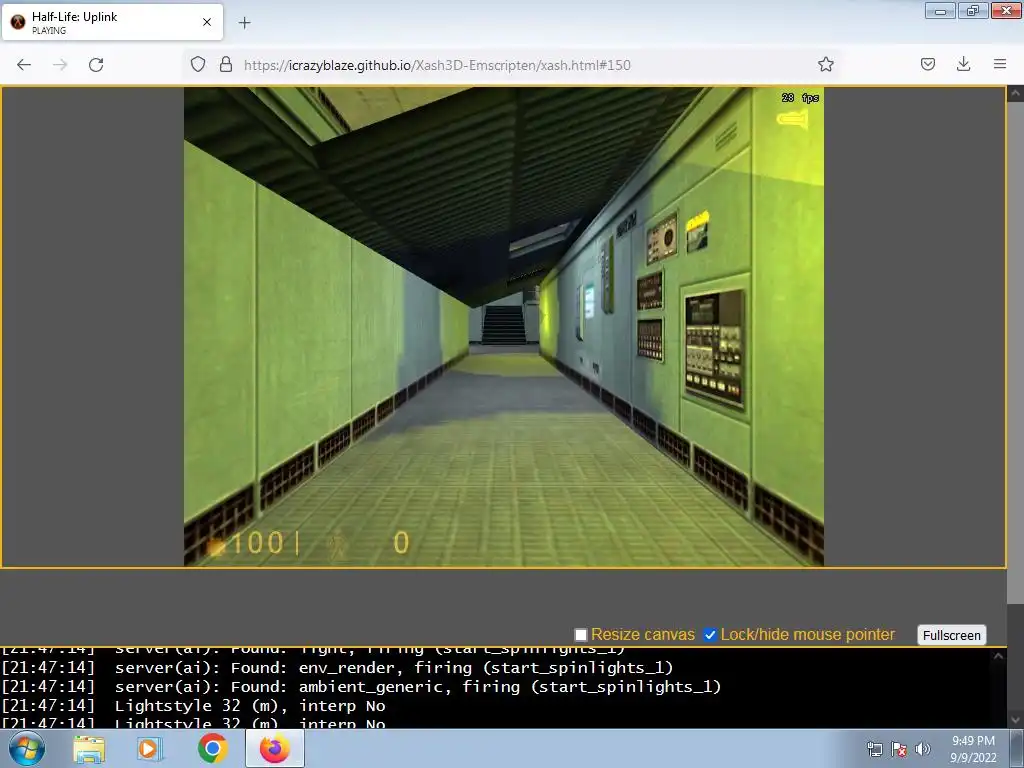The height and width of the screenshot is (768, 1024).
Task: Uncheck Lock/hide mouse pointer checkbox
Action: coord(710,635)
